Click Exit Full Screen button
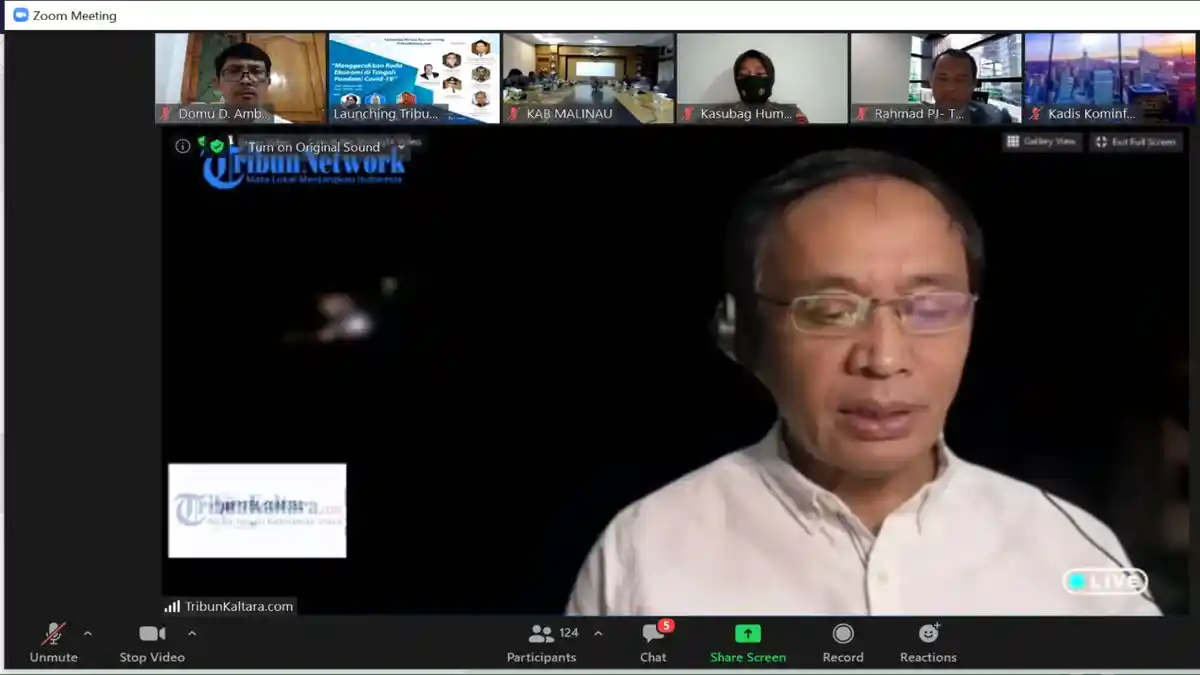 (x=1135, y=142)
